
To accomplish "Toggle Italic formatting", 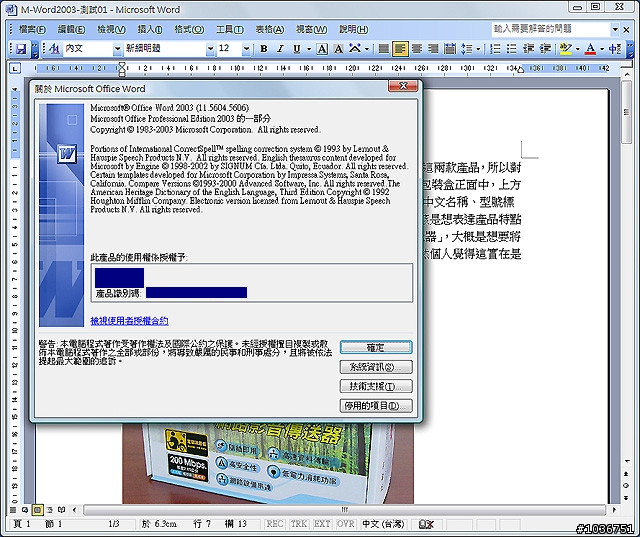I will [x=280, y=49].
